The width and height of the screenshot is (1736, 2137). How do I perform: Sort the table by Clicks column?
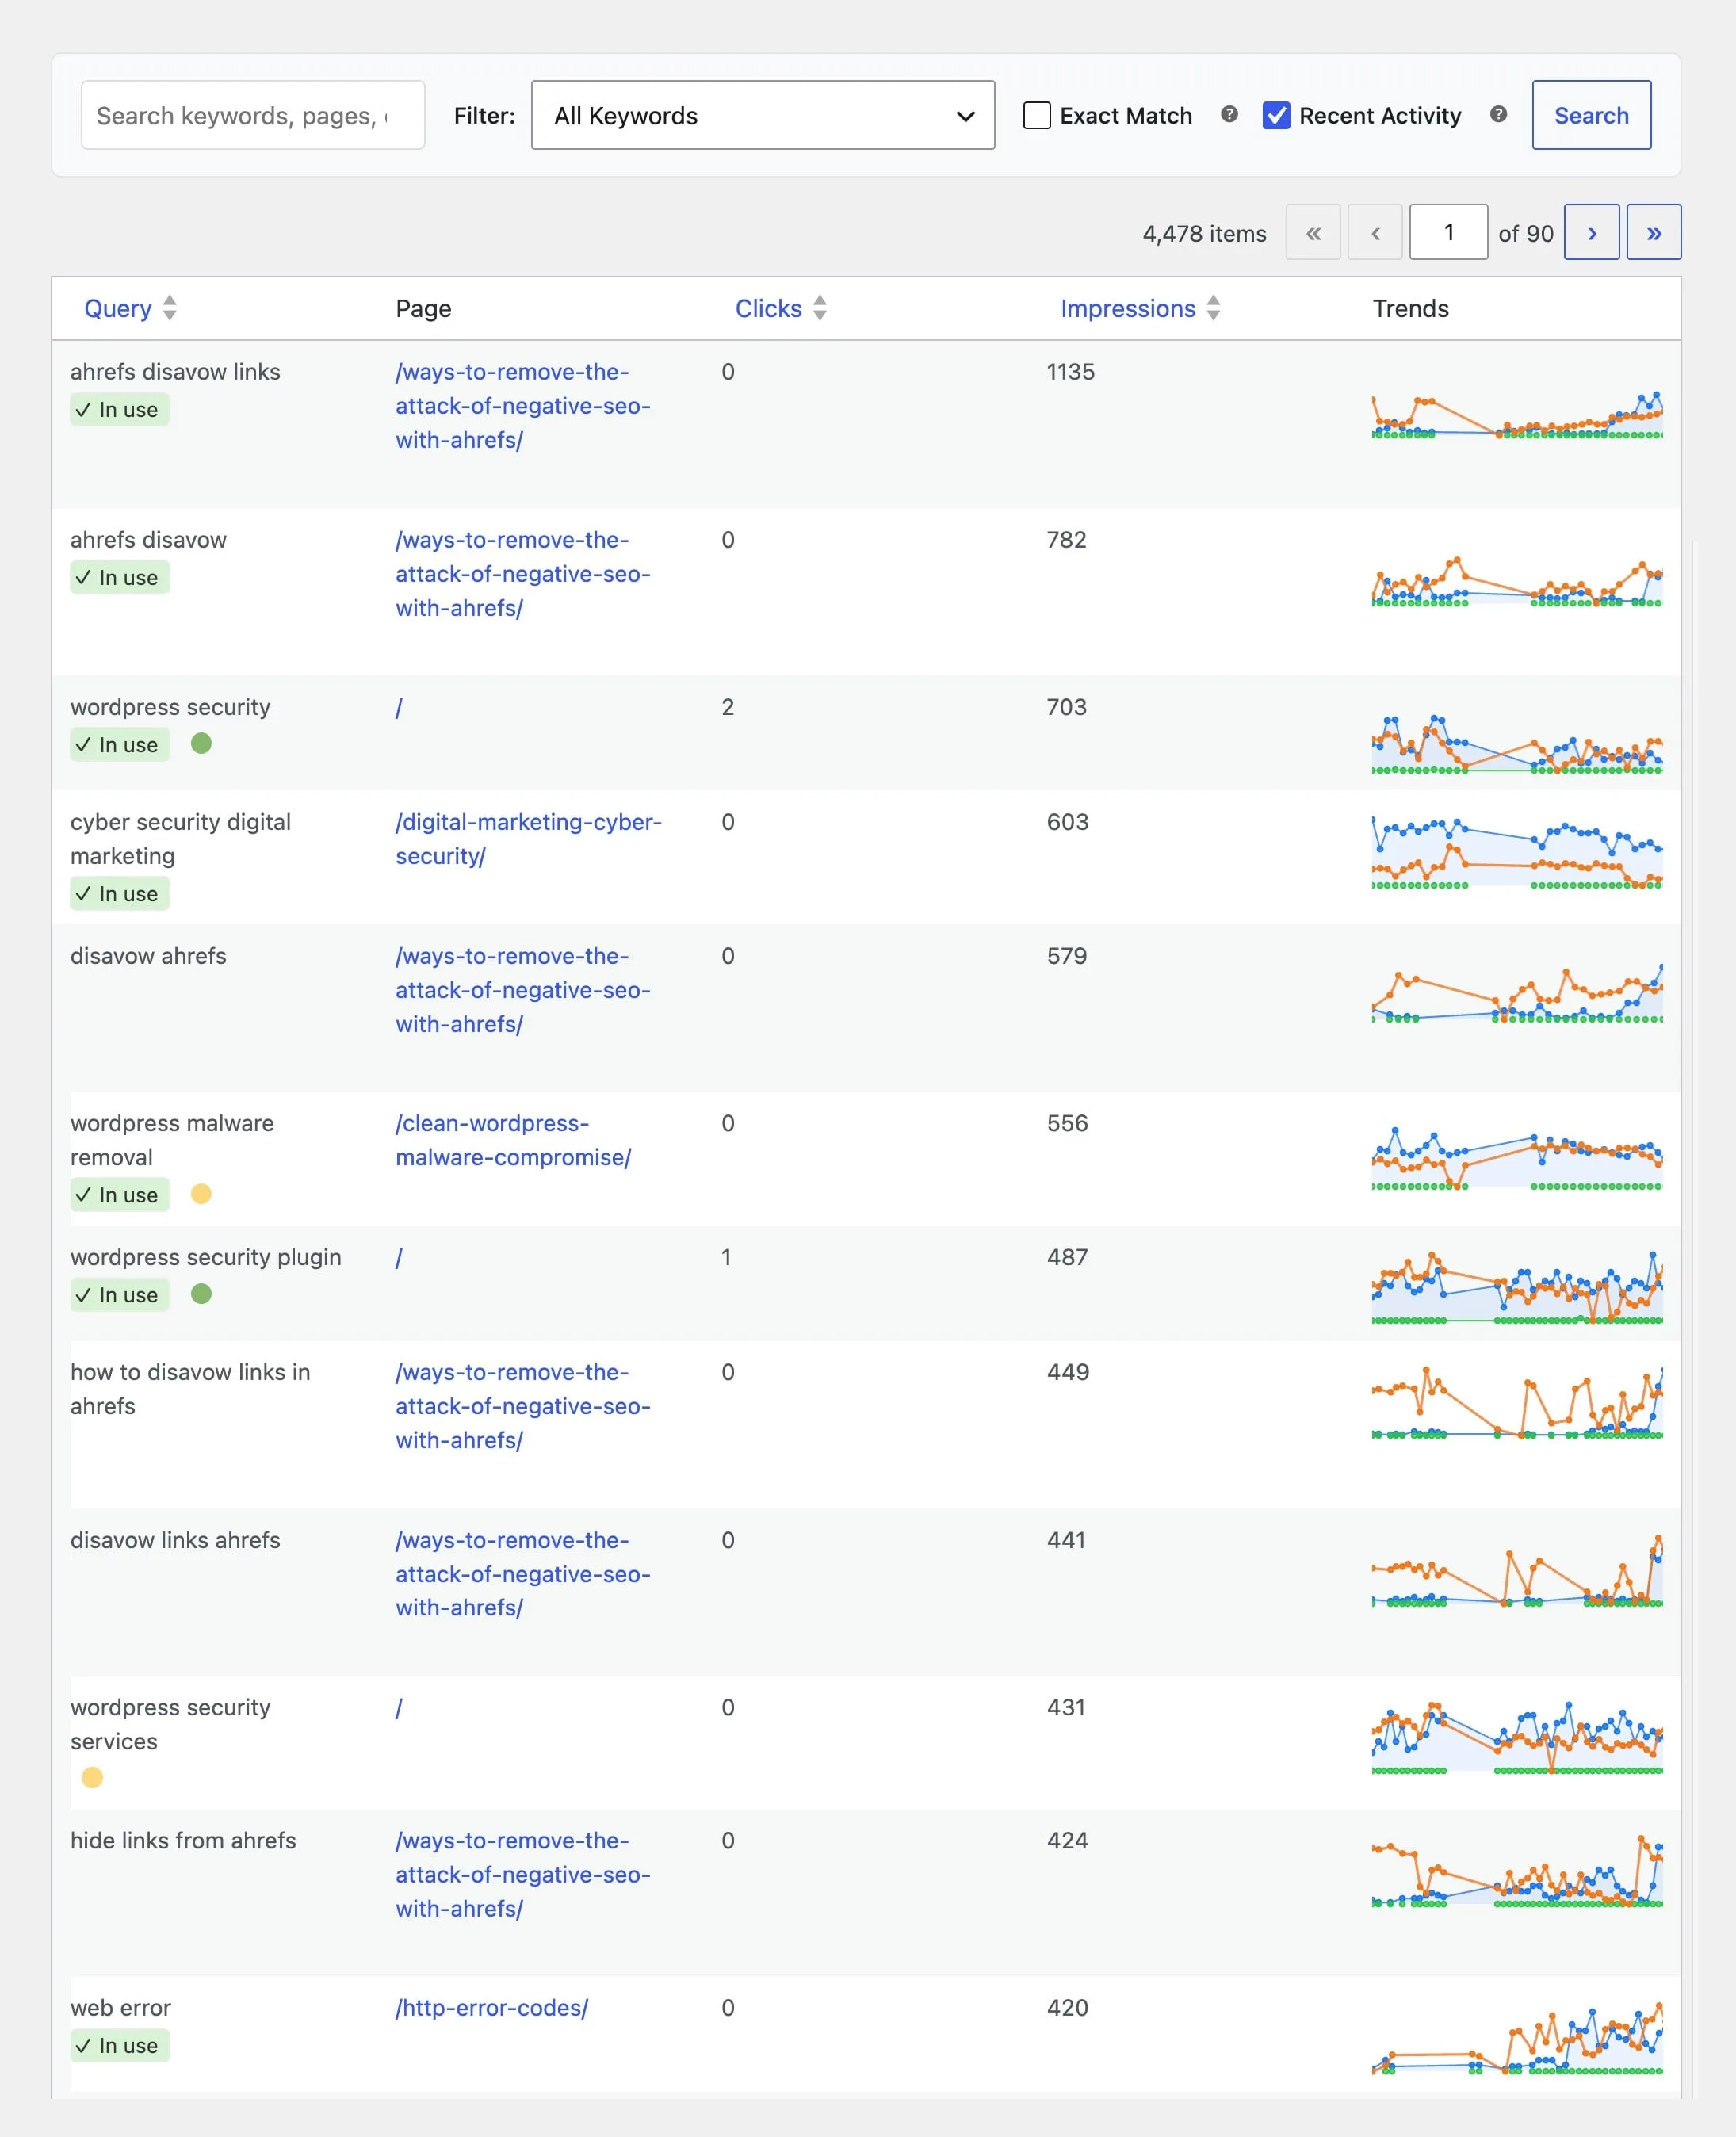(768, 308)
